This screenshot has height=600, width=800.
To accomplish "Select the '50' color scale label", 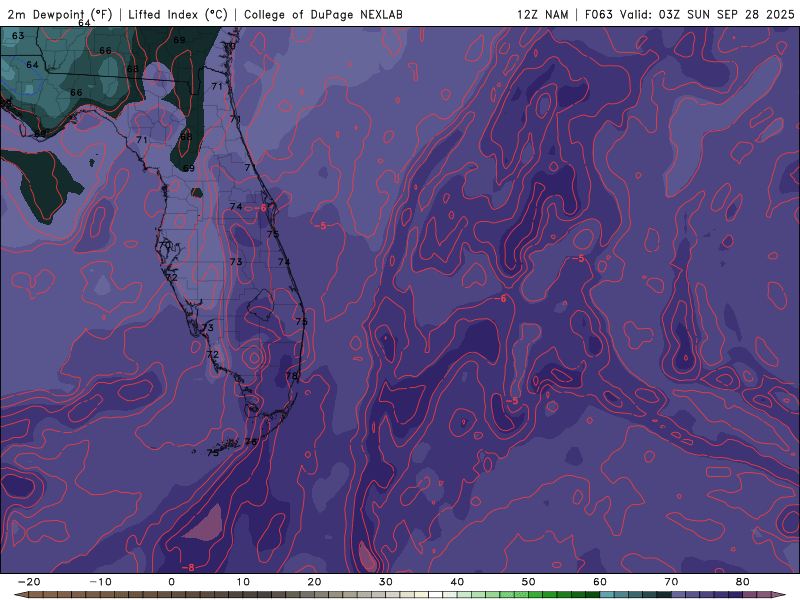I will (529, 582).
